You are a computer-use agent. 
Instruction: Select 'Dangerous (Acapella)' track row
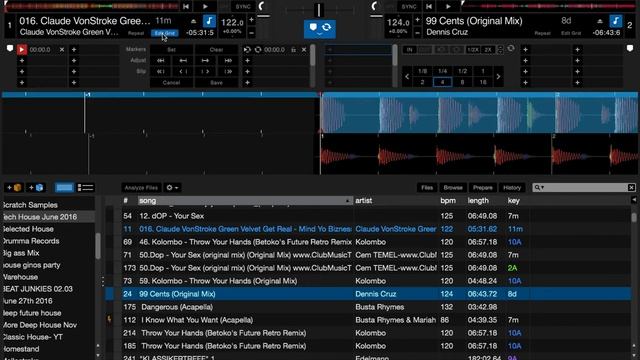click(368, 307)
